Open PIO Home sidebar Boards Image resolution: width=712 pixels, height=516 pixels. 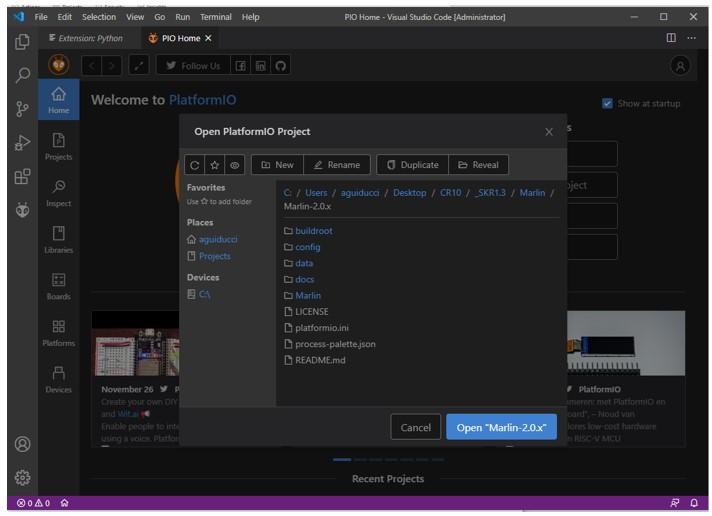pos(59,286)
